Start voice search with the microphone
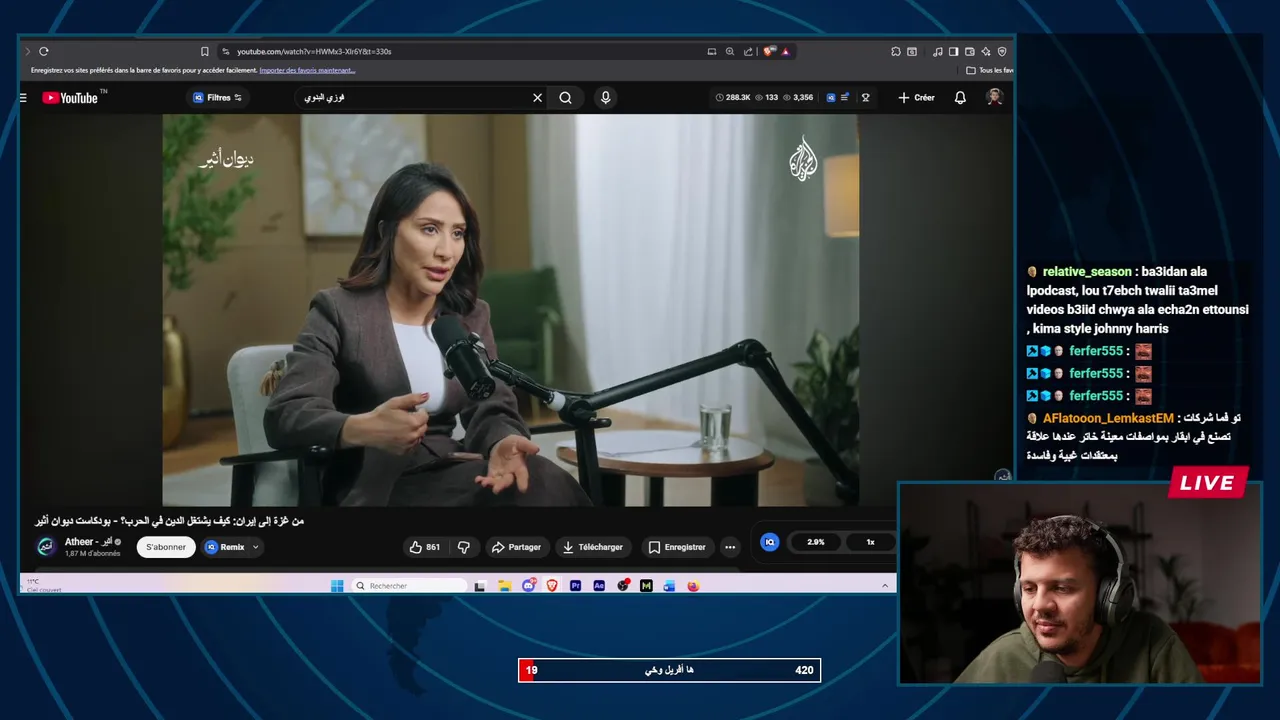 coord(605,97)
